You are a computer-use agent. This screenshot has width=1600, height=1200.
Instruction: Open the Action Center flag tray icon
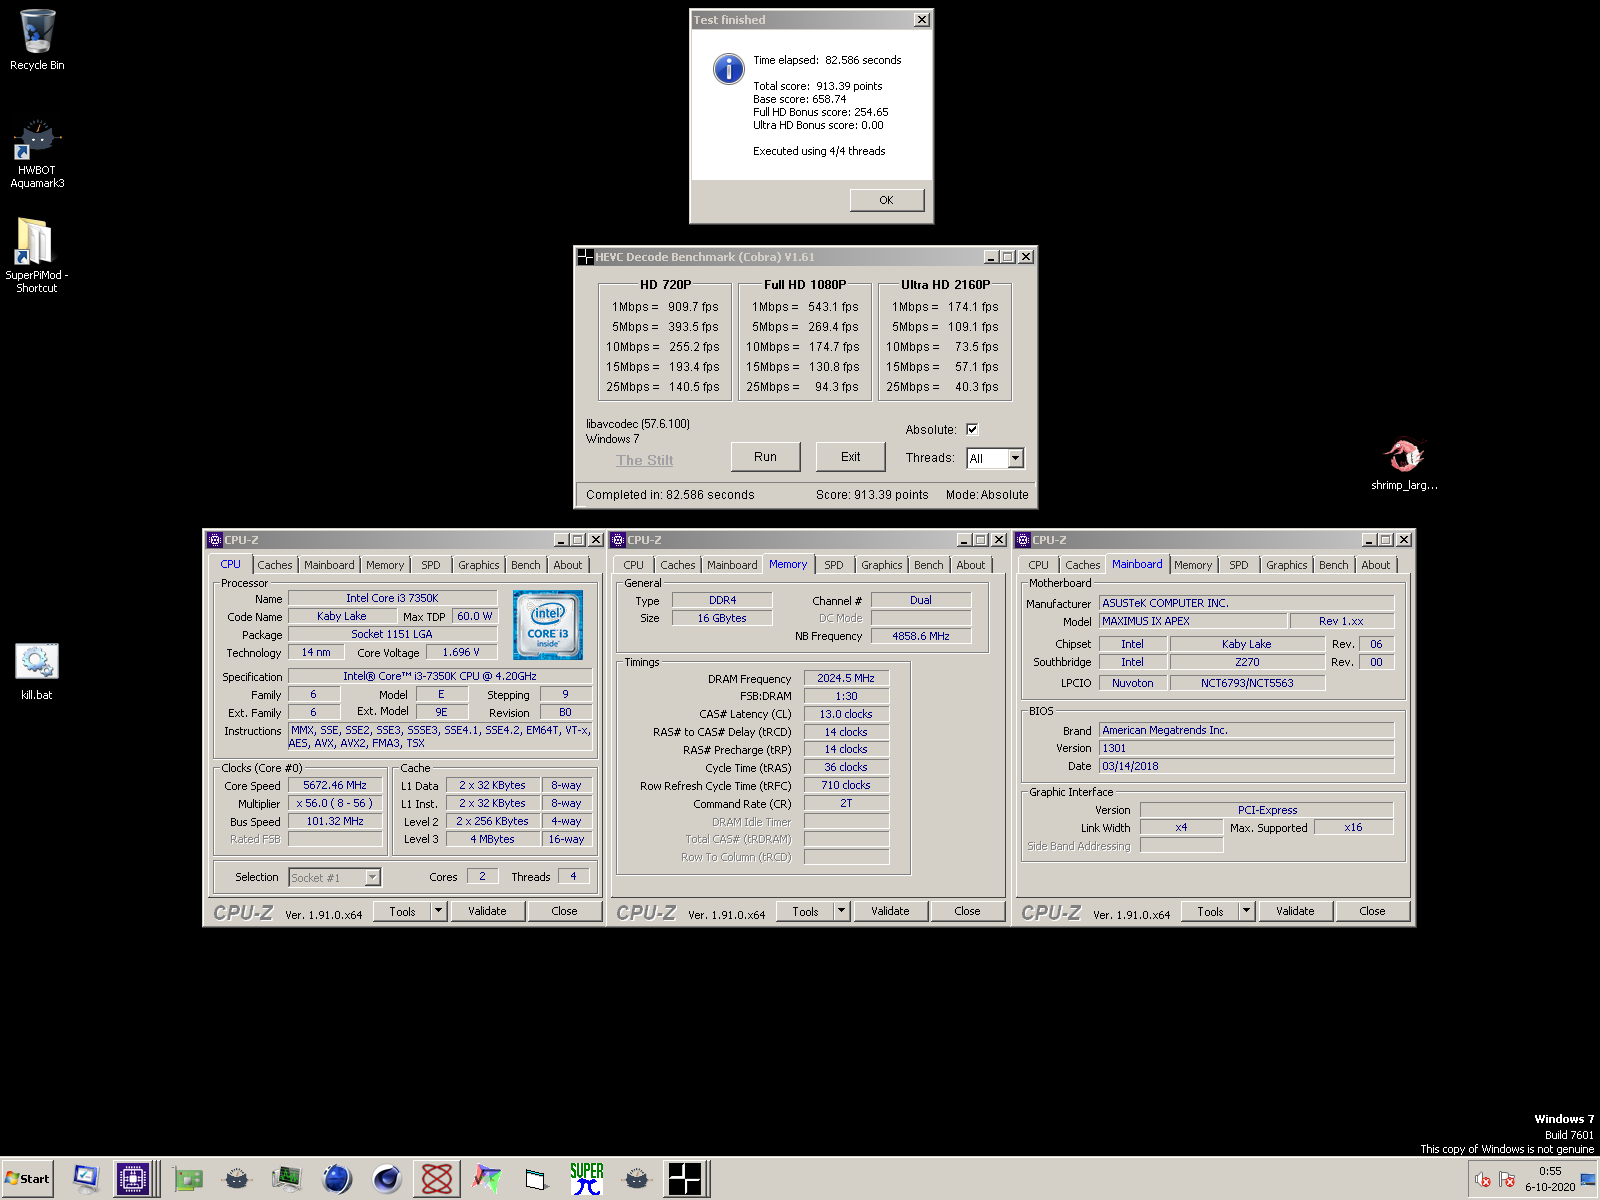(x=1507, y=1180)
